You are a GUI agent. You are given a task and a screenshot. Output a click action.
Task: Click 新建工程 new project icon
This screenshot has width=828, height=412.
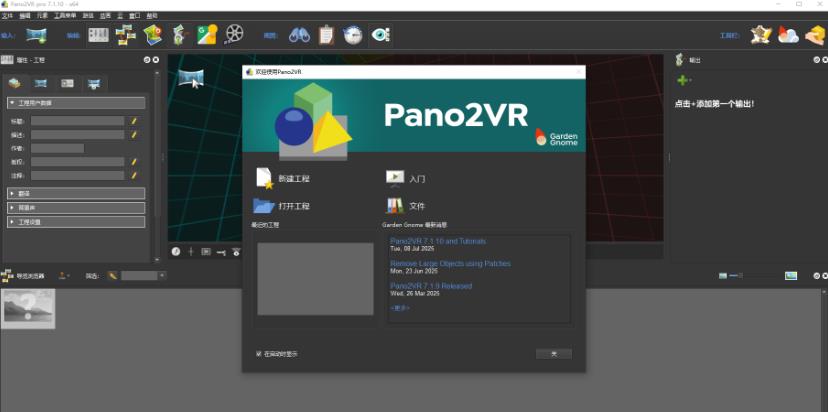coord(265,179)
